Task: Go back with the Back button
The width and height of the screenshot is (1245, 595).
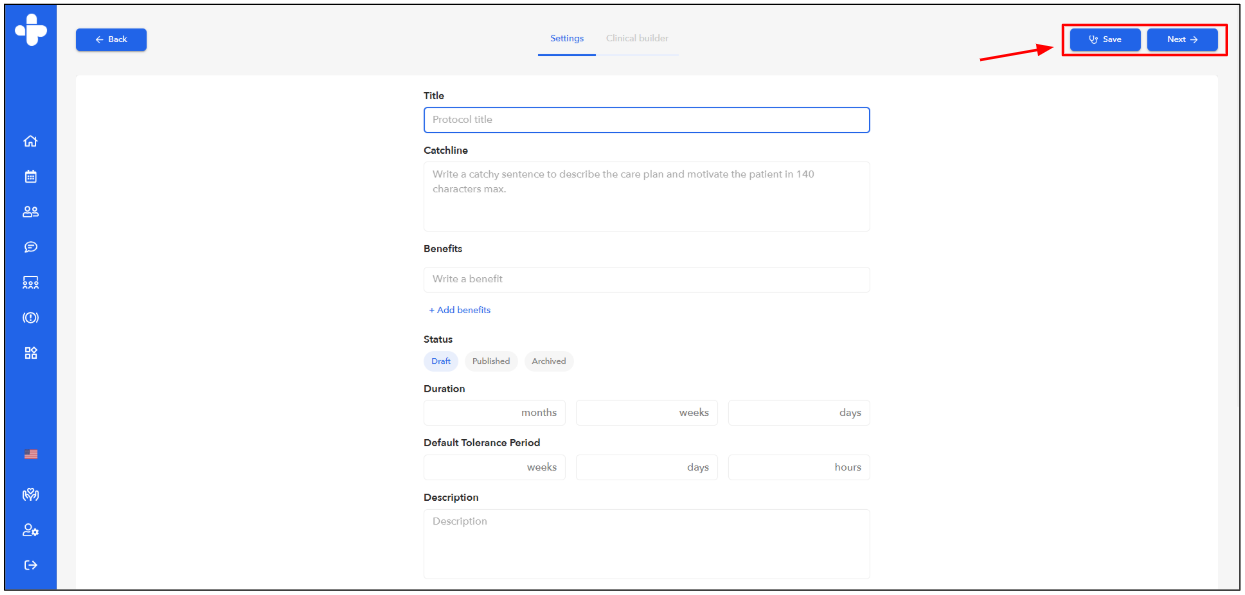Action: 111,39
